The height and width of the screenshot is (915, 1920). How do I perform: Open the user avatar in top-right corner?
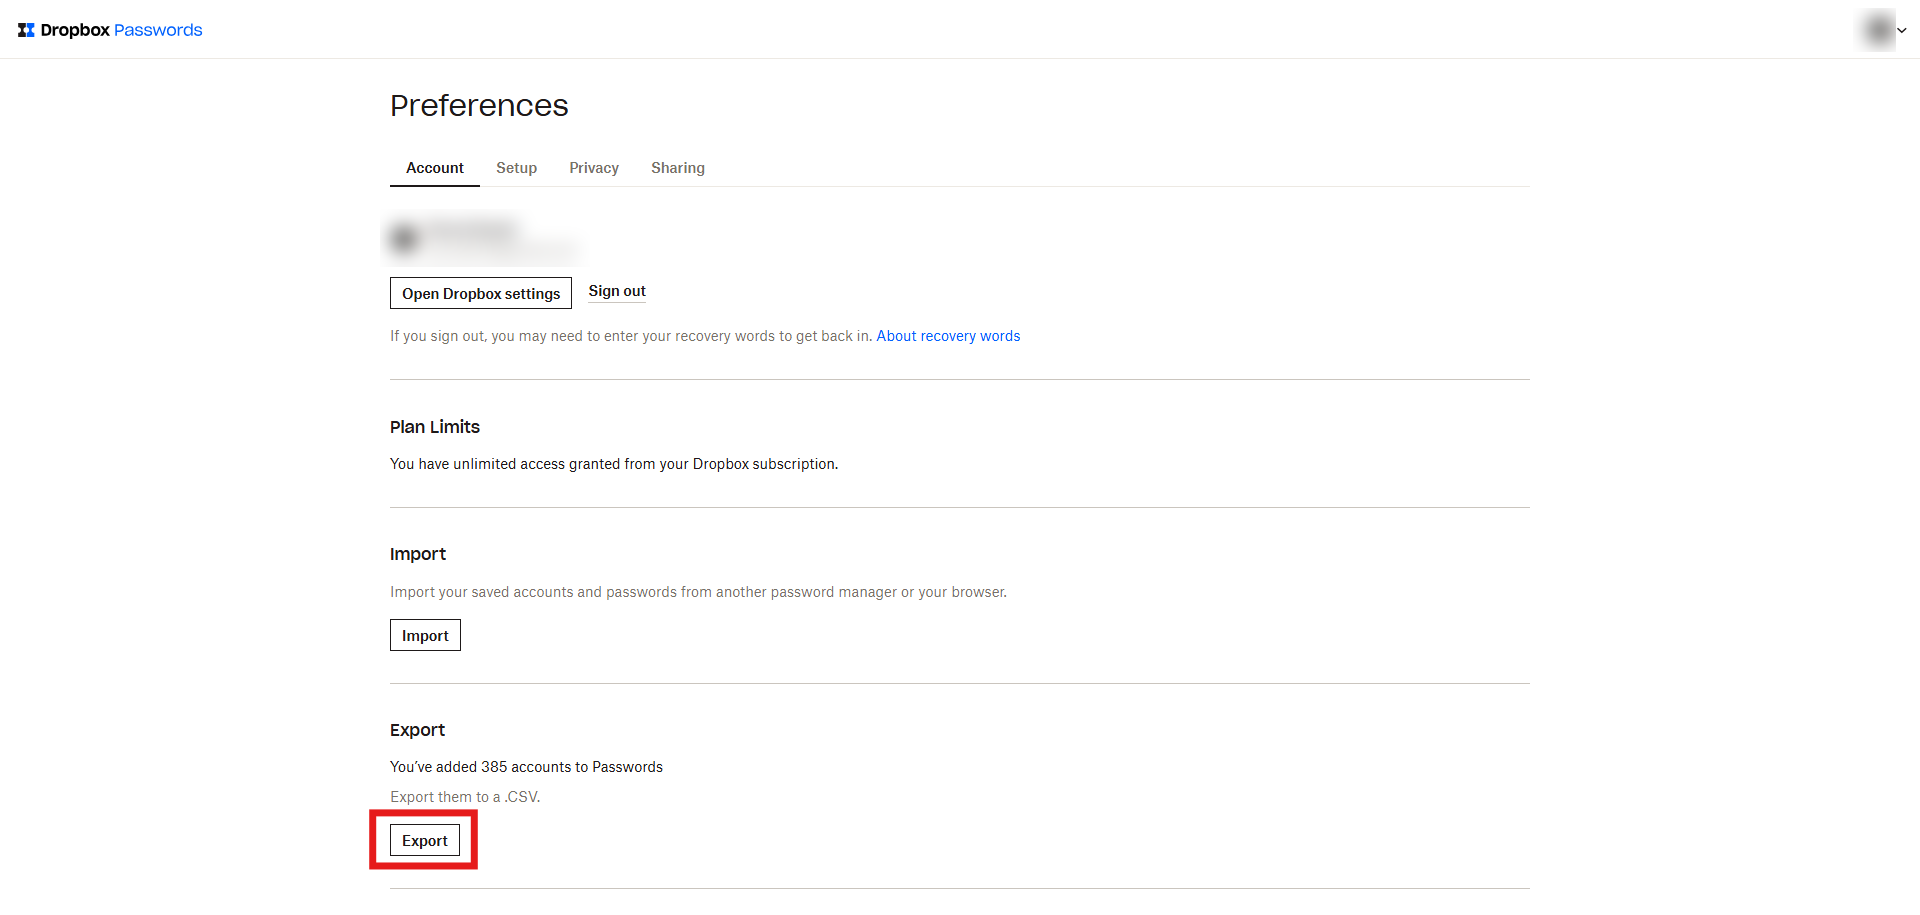point(1878,30)
